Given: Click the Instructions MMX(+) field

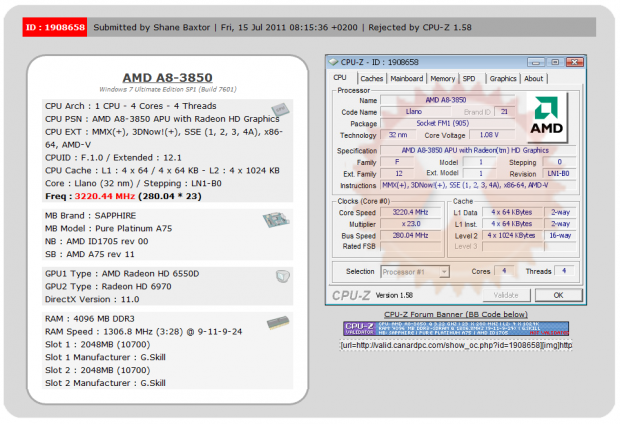Looking at the screenshot, I should (x=478, y=185).
